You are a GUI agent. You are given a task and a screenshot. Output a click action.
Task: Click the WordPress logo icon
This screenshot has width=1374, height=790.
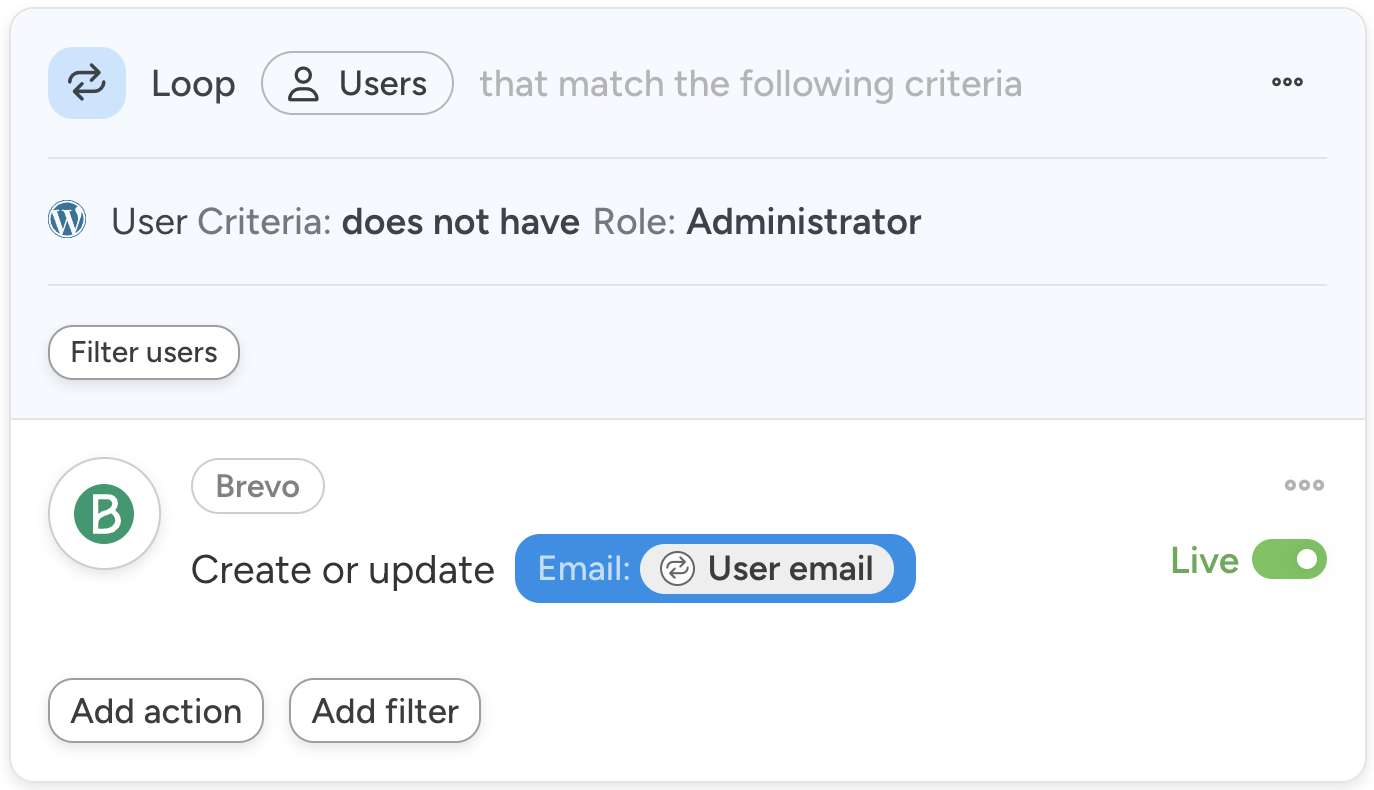(x=67, y=220)
